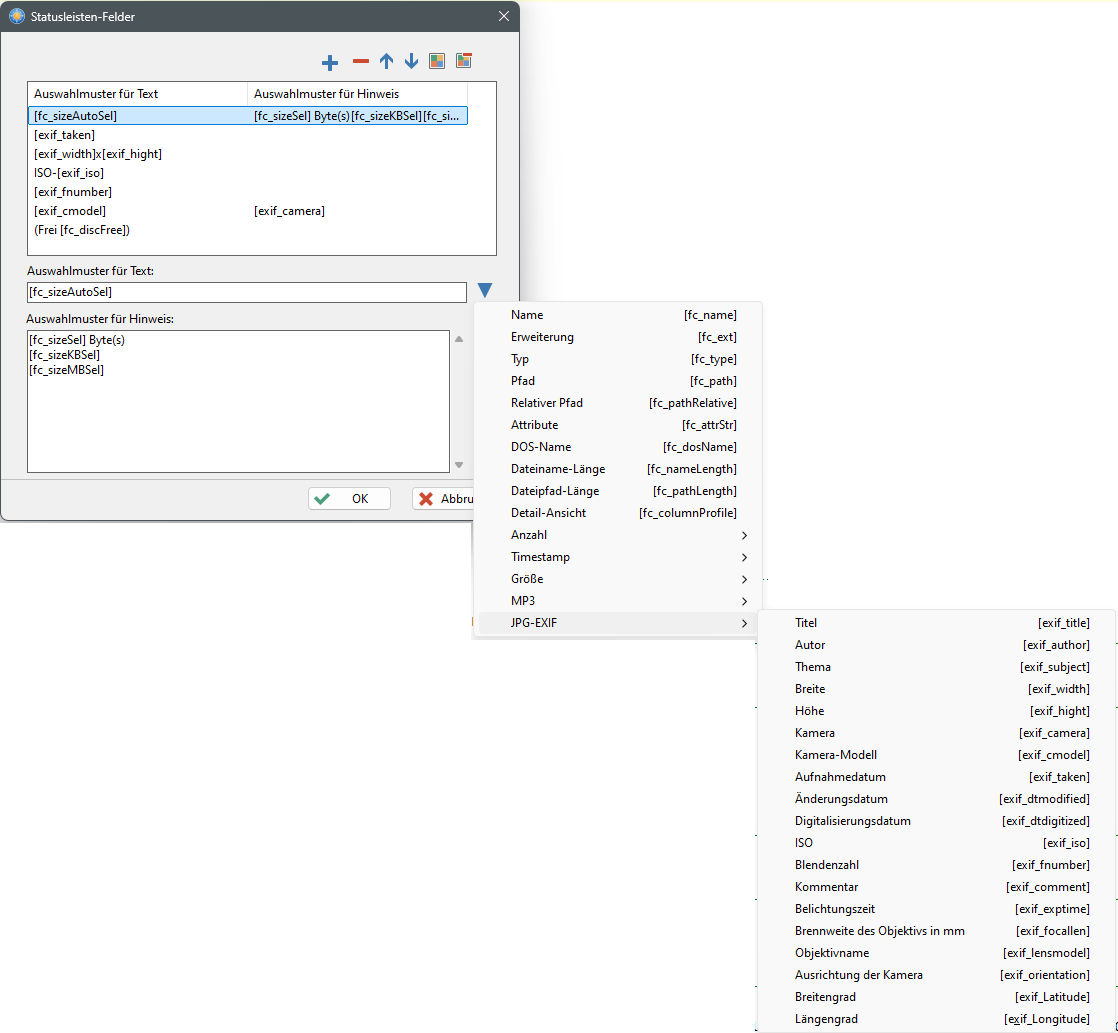Choose Aufnahmedatum placeholder entry

pos(940,777)
